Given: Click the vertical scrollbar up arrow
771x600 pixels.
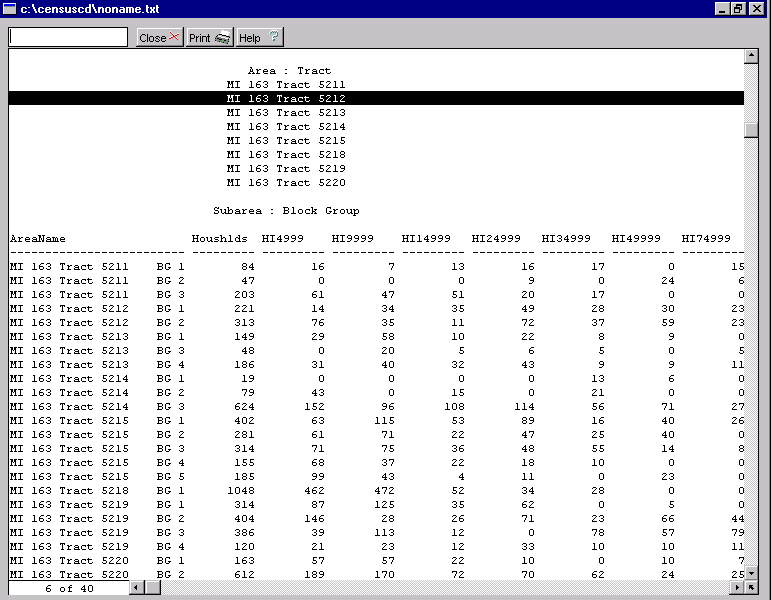Looking at the screenshot, I should 751,56.
